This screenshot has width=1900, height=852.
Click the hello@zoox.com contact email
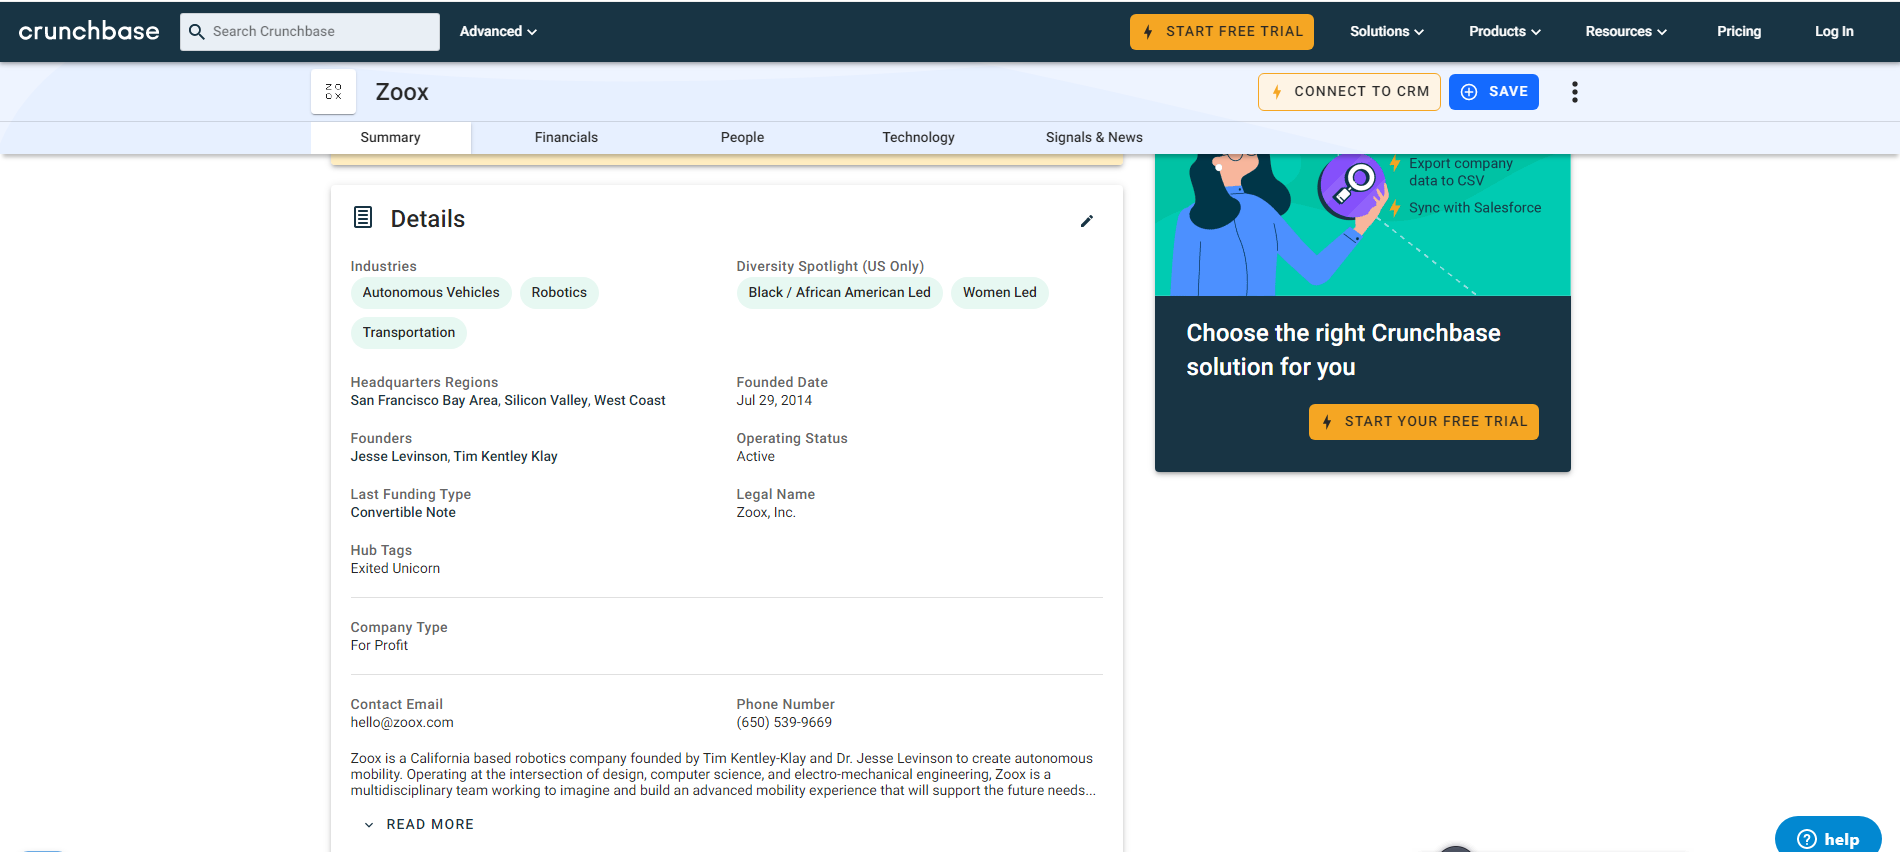pos(402,723)
